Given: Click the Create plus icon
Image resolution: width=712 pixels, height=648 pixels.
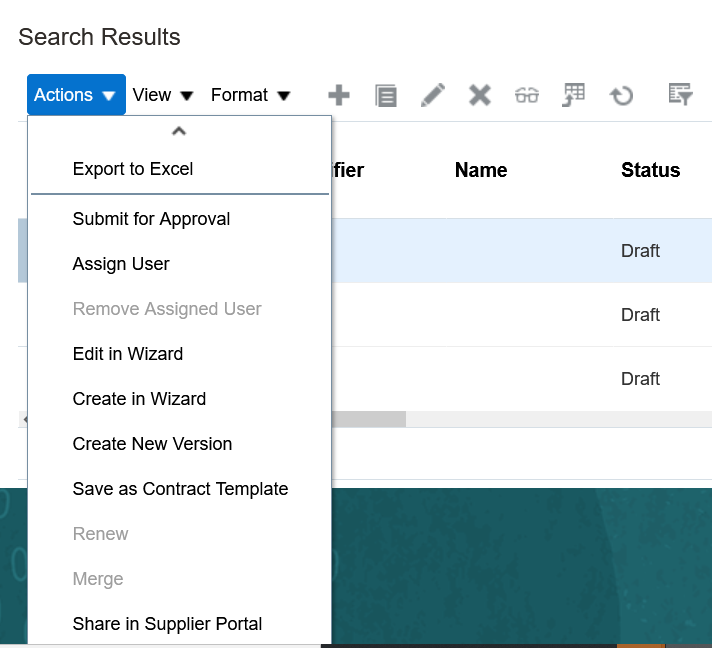Looking at the screenshot, I should [339, 95].
